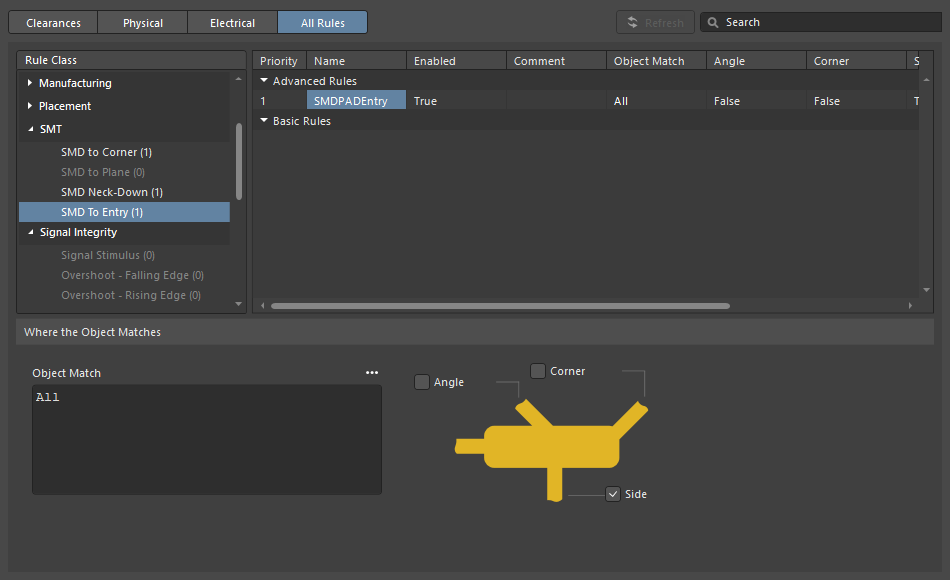Select SMD to Corner (1) rule
Image resolution: width=950 pixels, height=580 pixels.
tap(106, 152)
